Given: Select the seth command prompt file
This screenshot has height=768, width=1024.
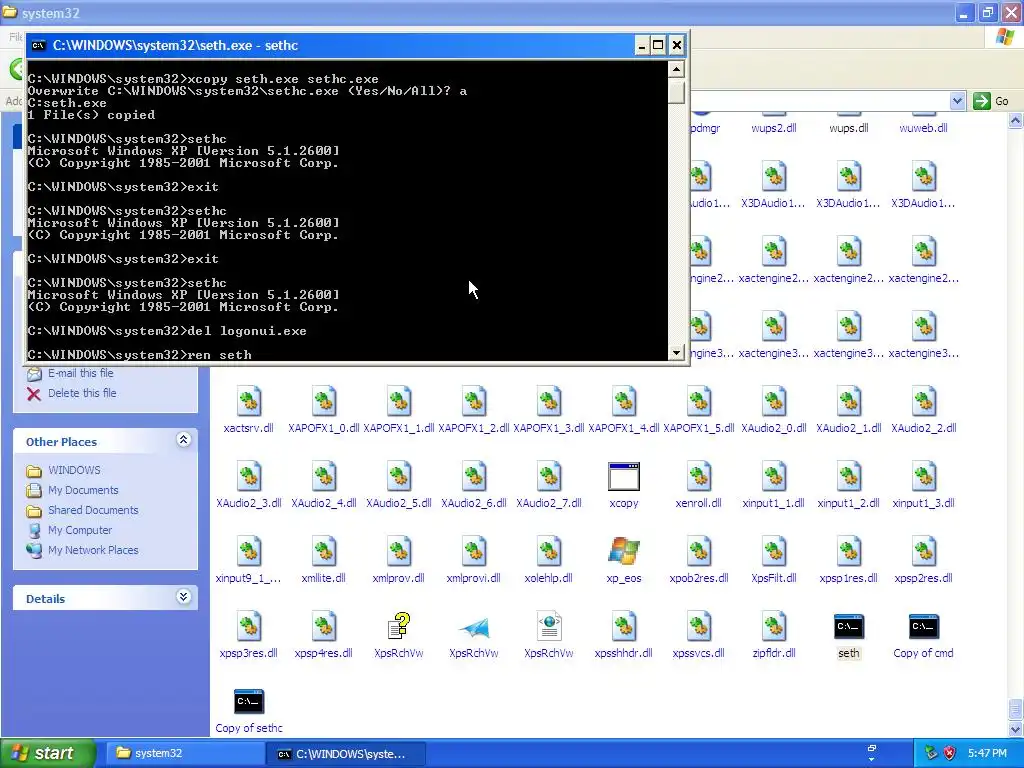Looking at the screenshot, I should [848, 627].
